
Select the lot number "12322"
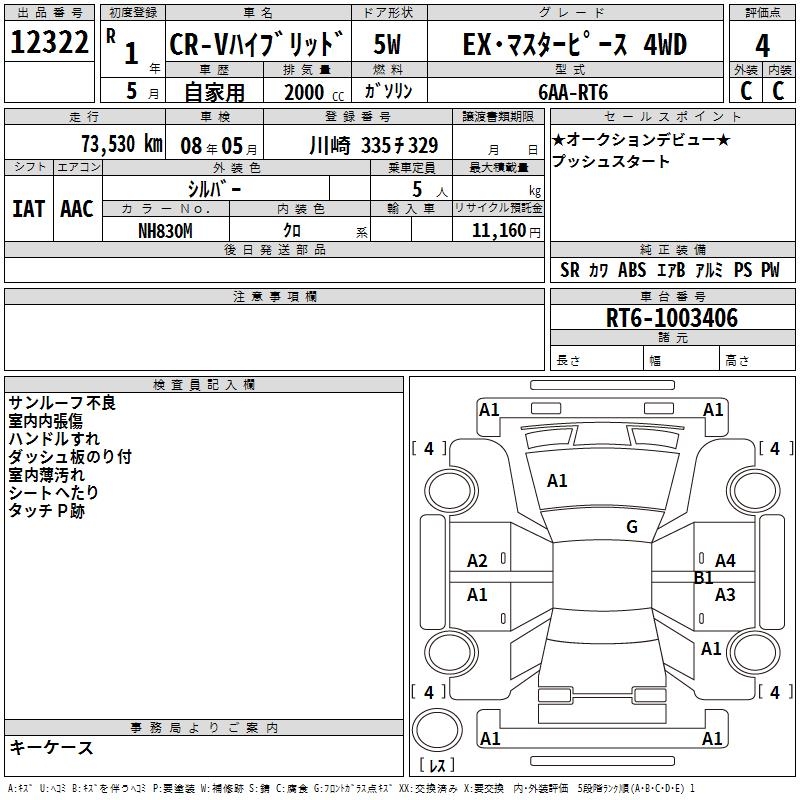click(x=49, y=42)
